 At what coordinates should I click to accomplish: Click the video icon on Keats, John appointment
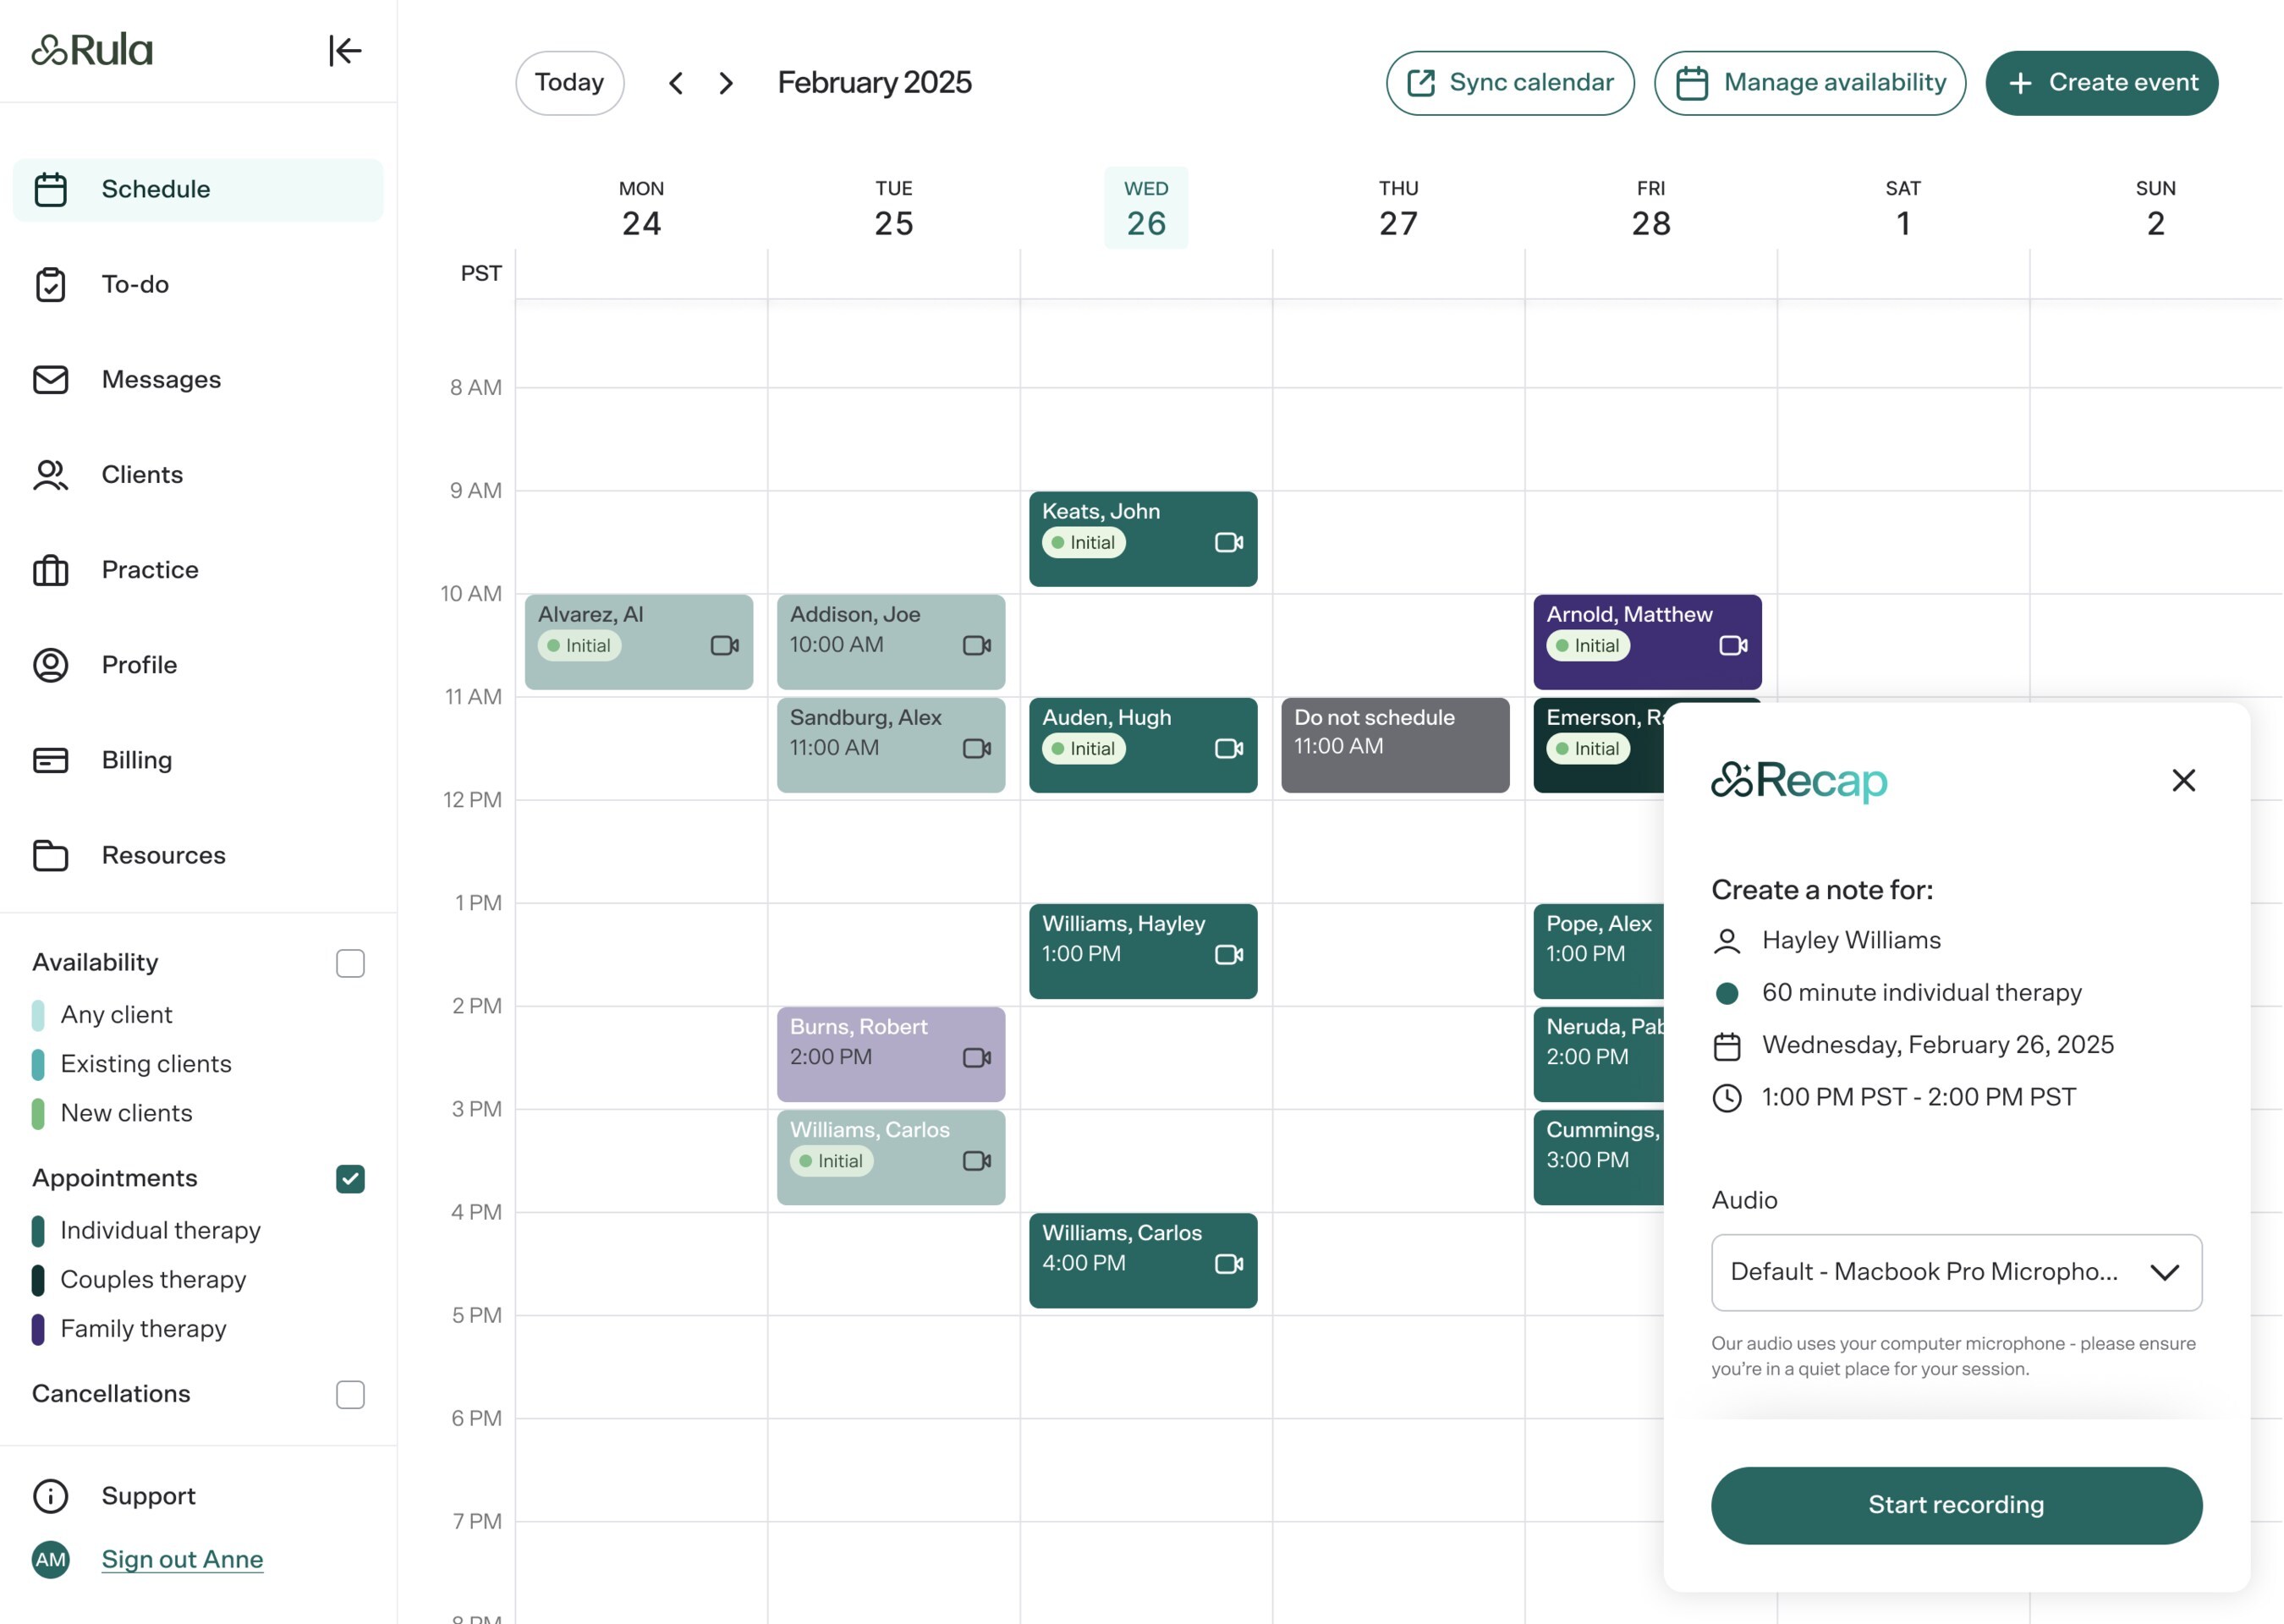coord(1228,542)
